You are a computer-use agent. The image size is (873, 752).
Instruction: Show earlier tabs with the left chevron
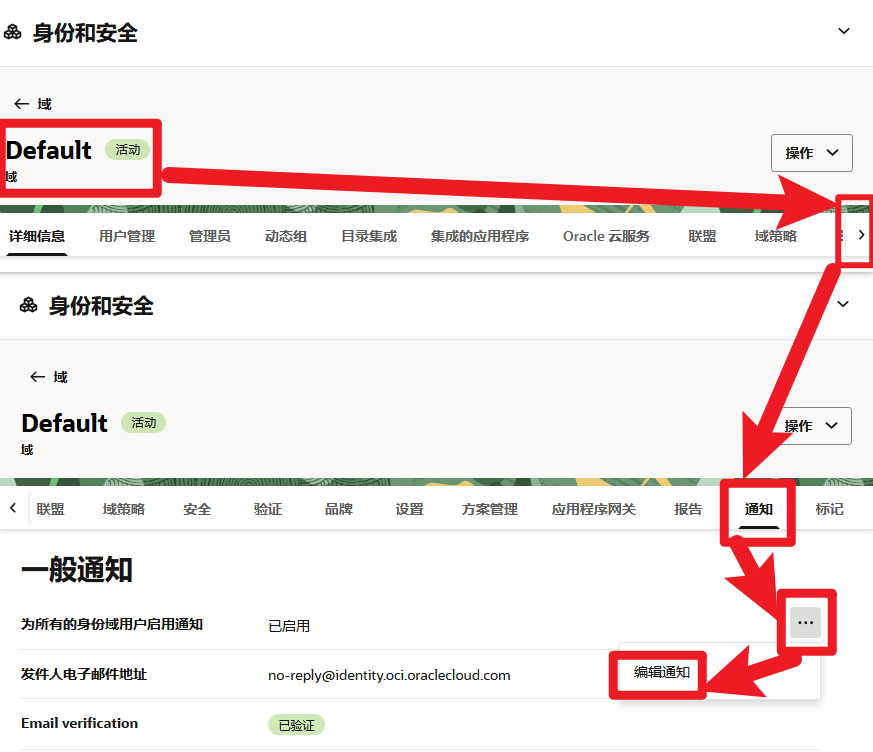(13, 508)
